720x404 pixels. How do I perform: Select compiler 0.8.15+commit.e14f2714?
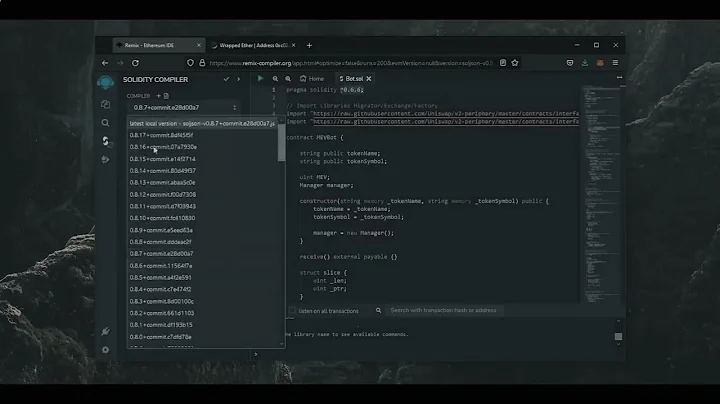(x=202, y=159)
